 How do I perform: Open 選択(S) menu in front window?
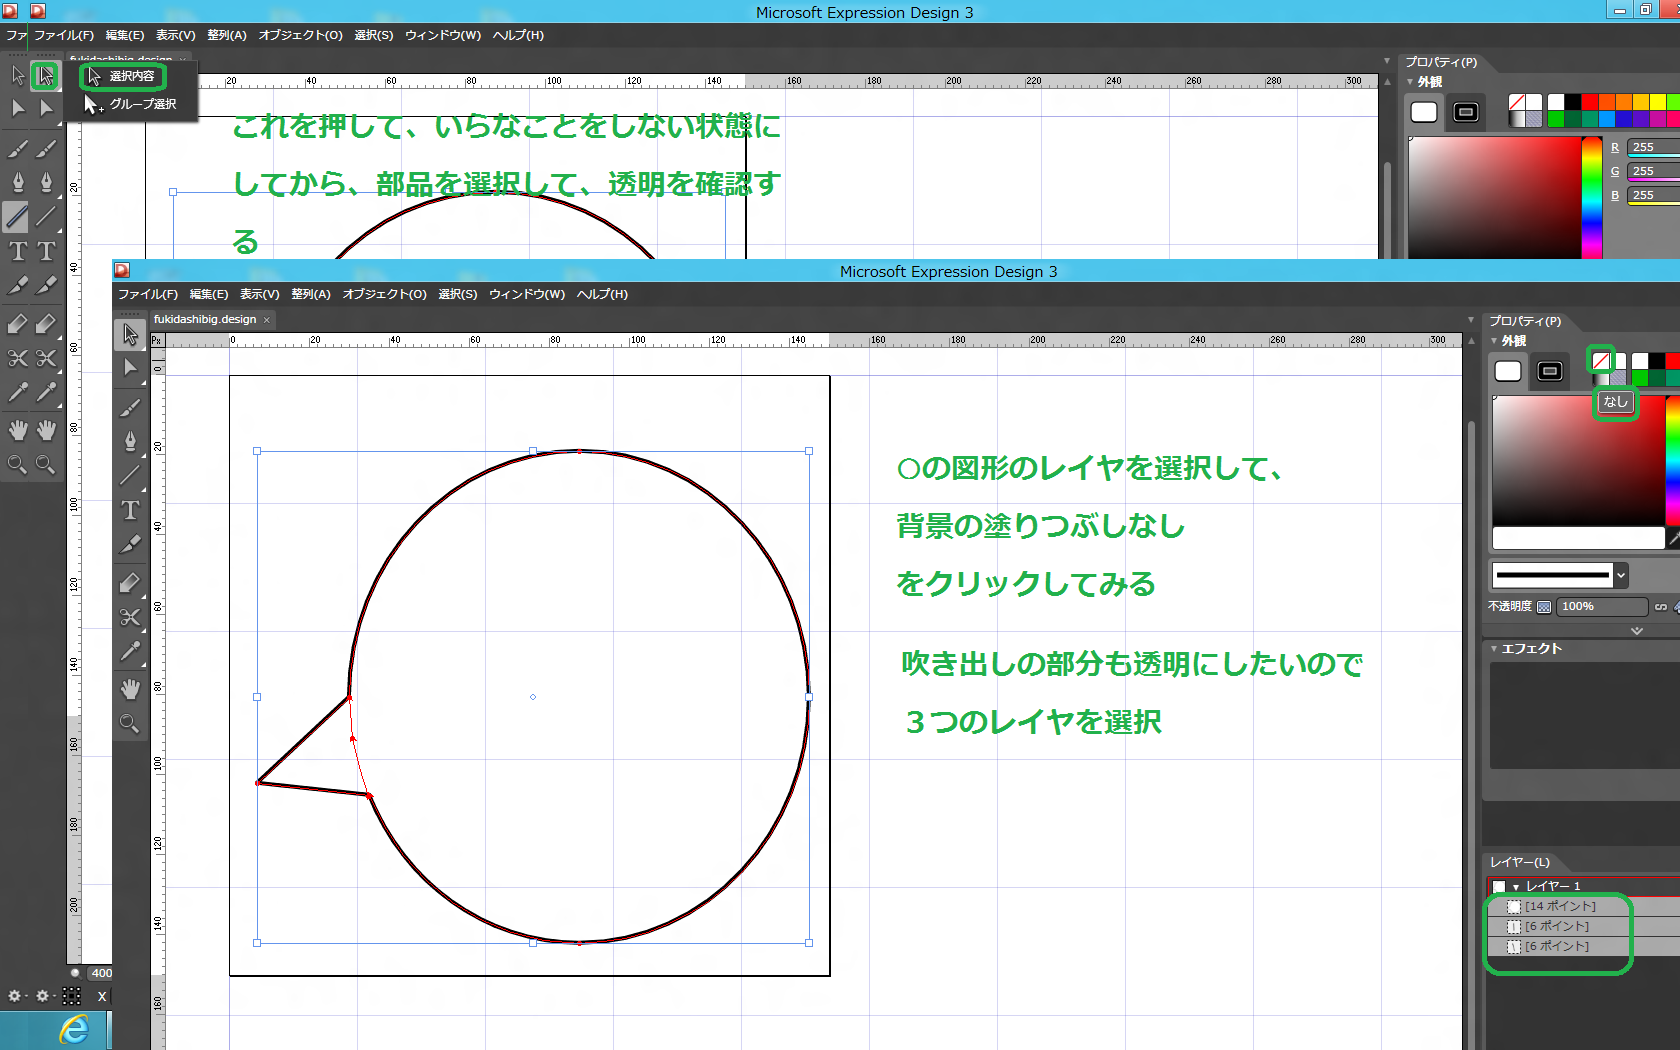(458, 294)
